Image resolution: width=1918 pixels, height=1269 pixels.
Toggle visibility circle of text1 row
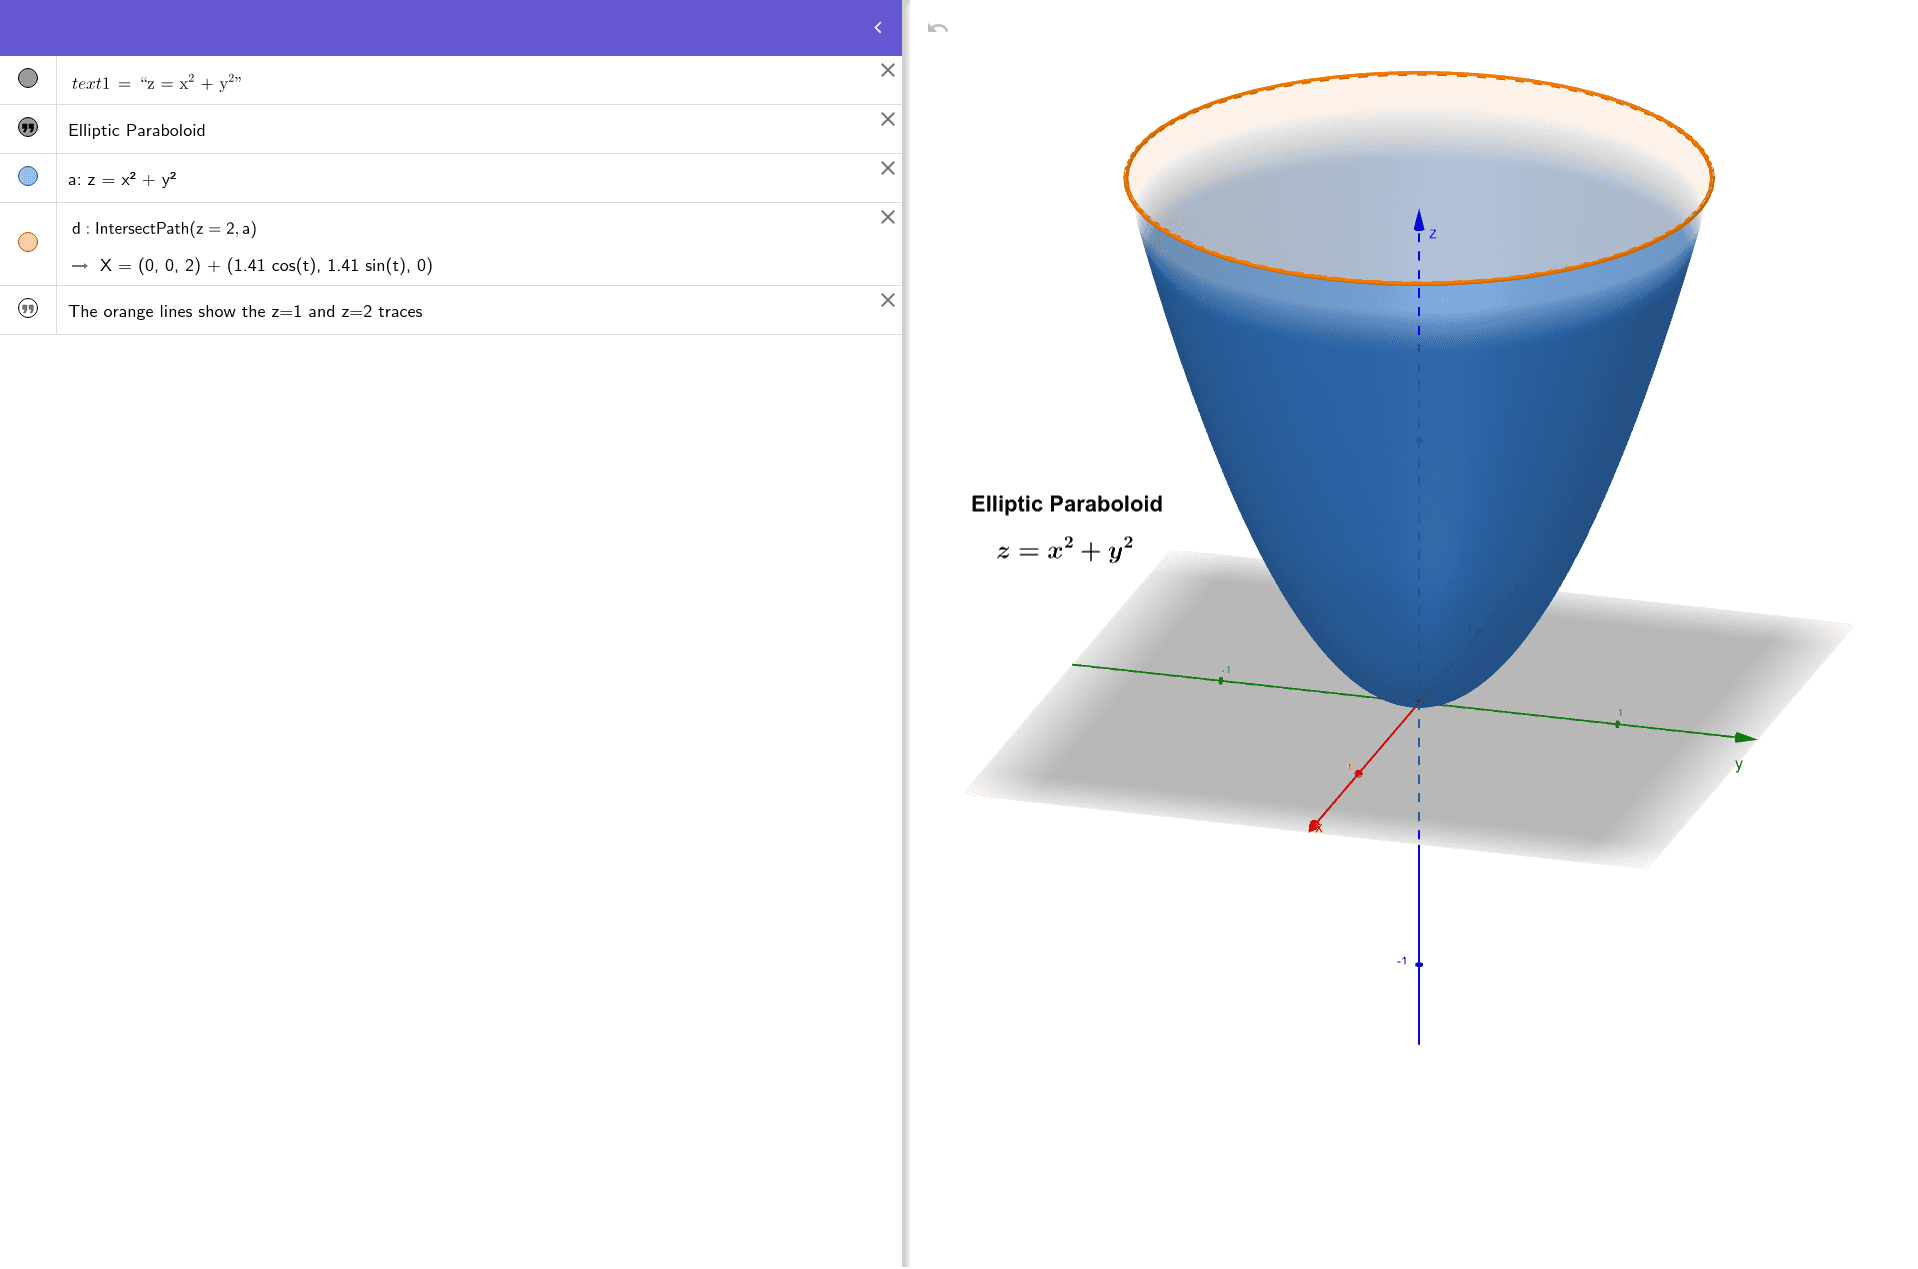tap(28, 78)
